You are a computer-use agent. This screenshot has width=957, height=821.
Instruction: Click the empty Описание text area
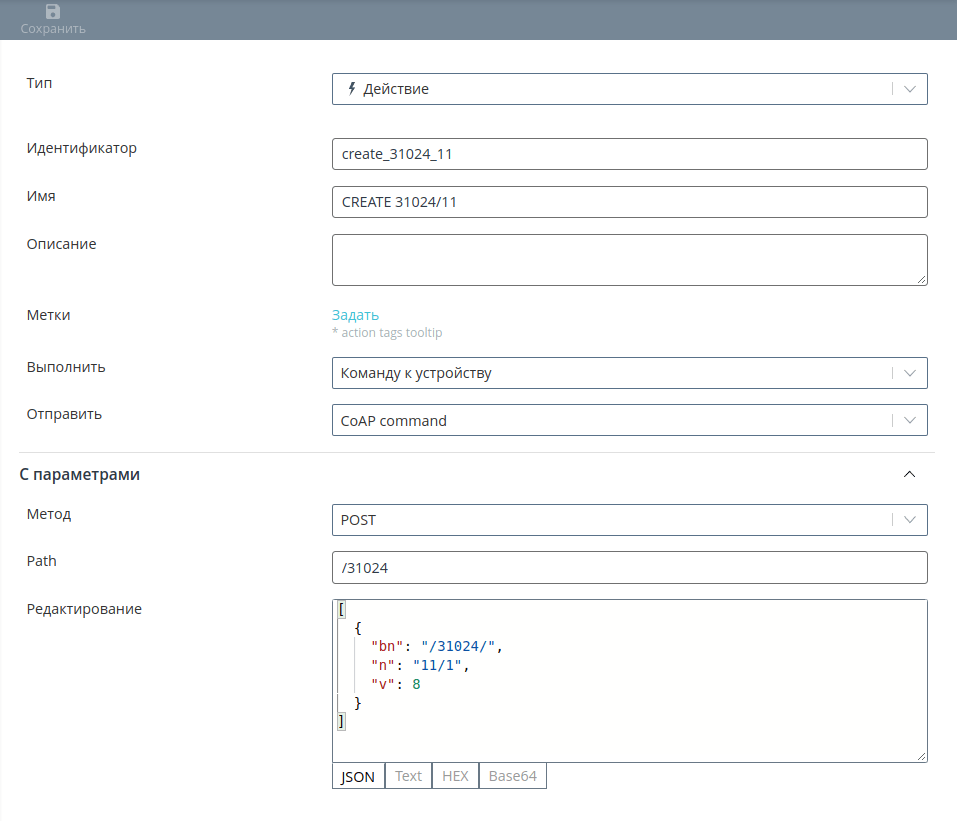(x=629, y=260)
